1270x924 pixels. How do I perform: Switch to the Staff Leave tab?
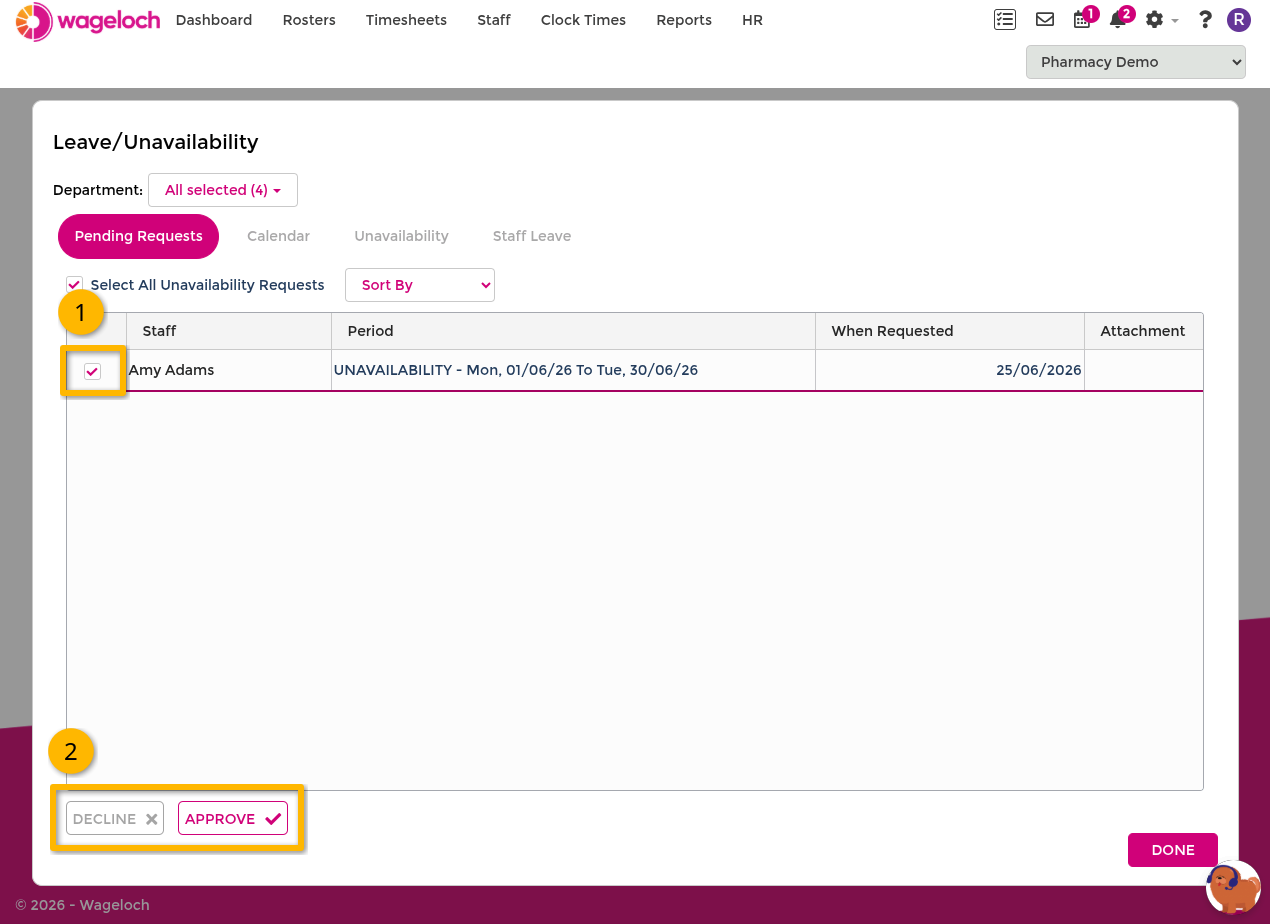tap(532, 236)
